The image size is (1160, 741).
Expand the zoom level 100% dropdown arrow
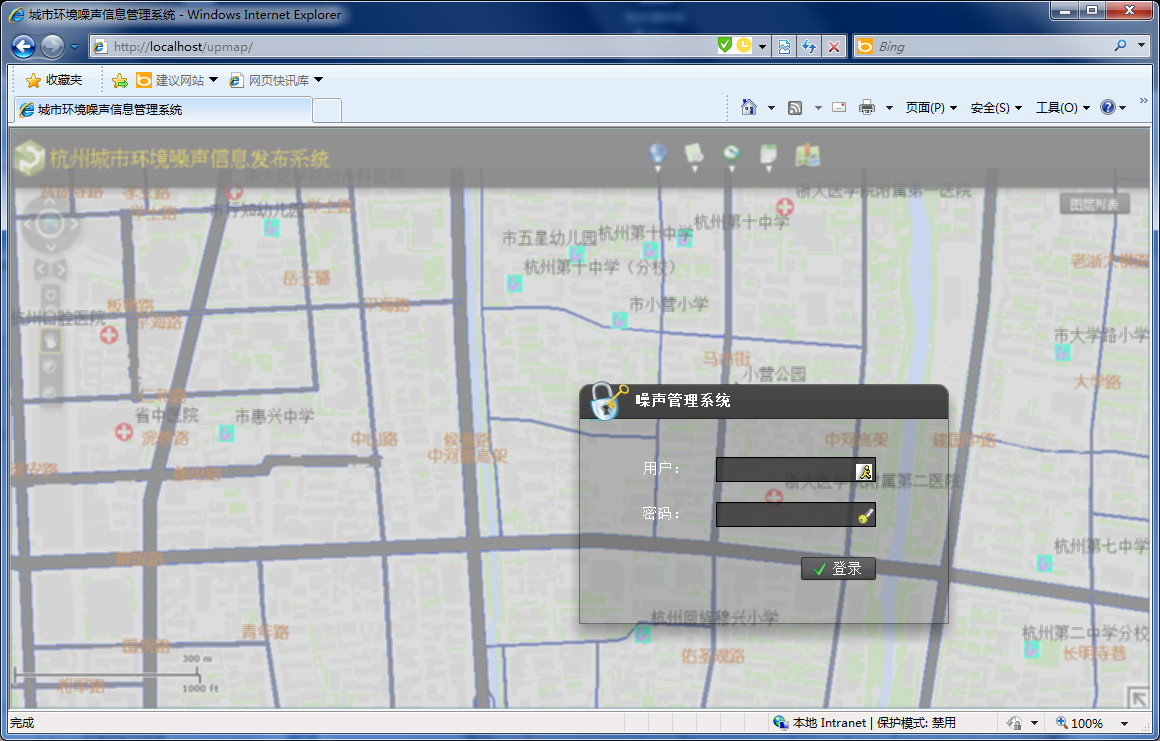(1124, 723)
